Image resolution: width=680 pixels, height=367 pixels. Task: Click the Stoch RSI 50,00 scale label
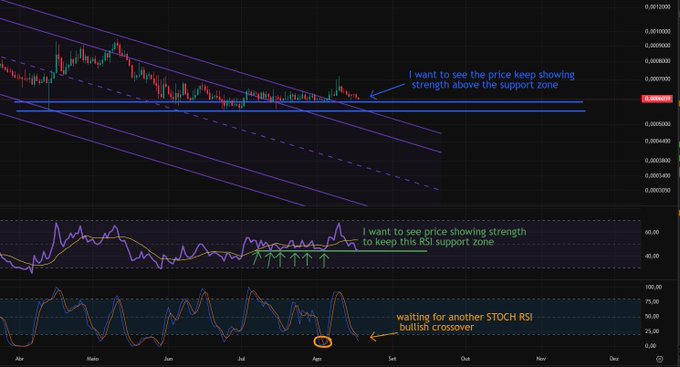tap(652, 316)
